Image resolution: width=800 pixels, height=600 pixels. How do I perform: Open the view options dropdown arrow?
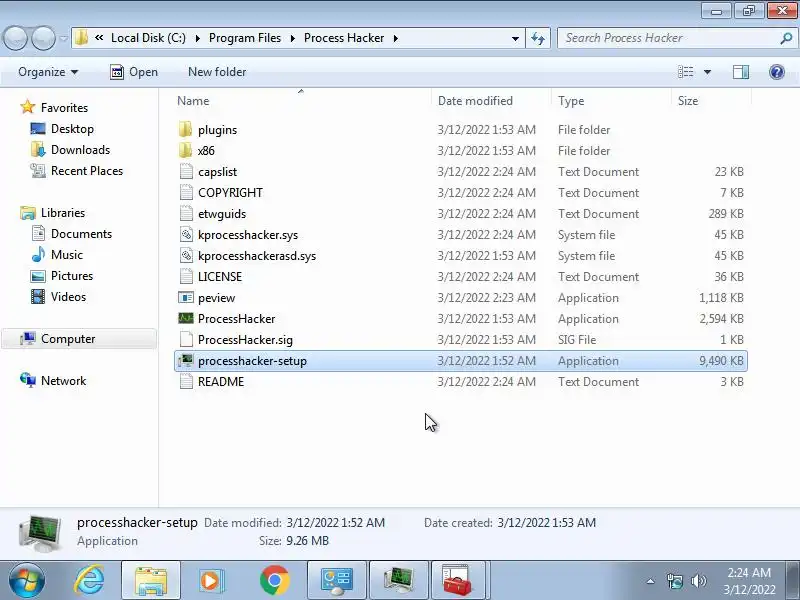(x=707, y=72)
